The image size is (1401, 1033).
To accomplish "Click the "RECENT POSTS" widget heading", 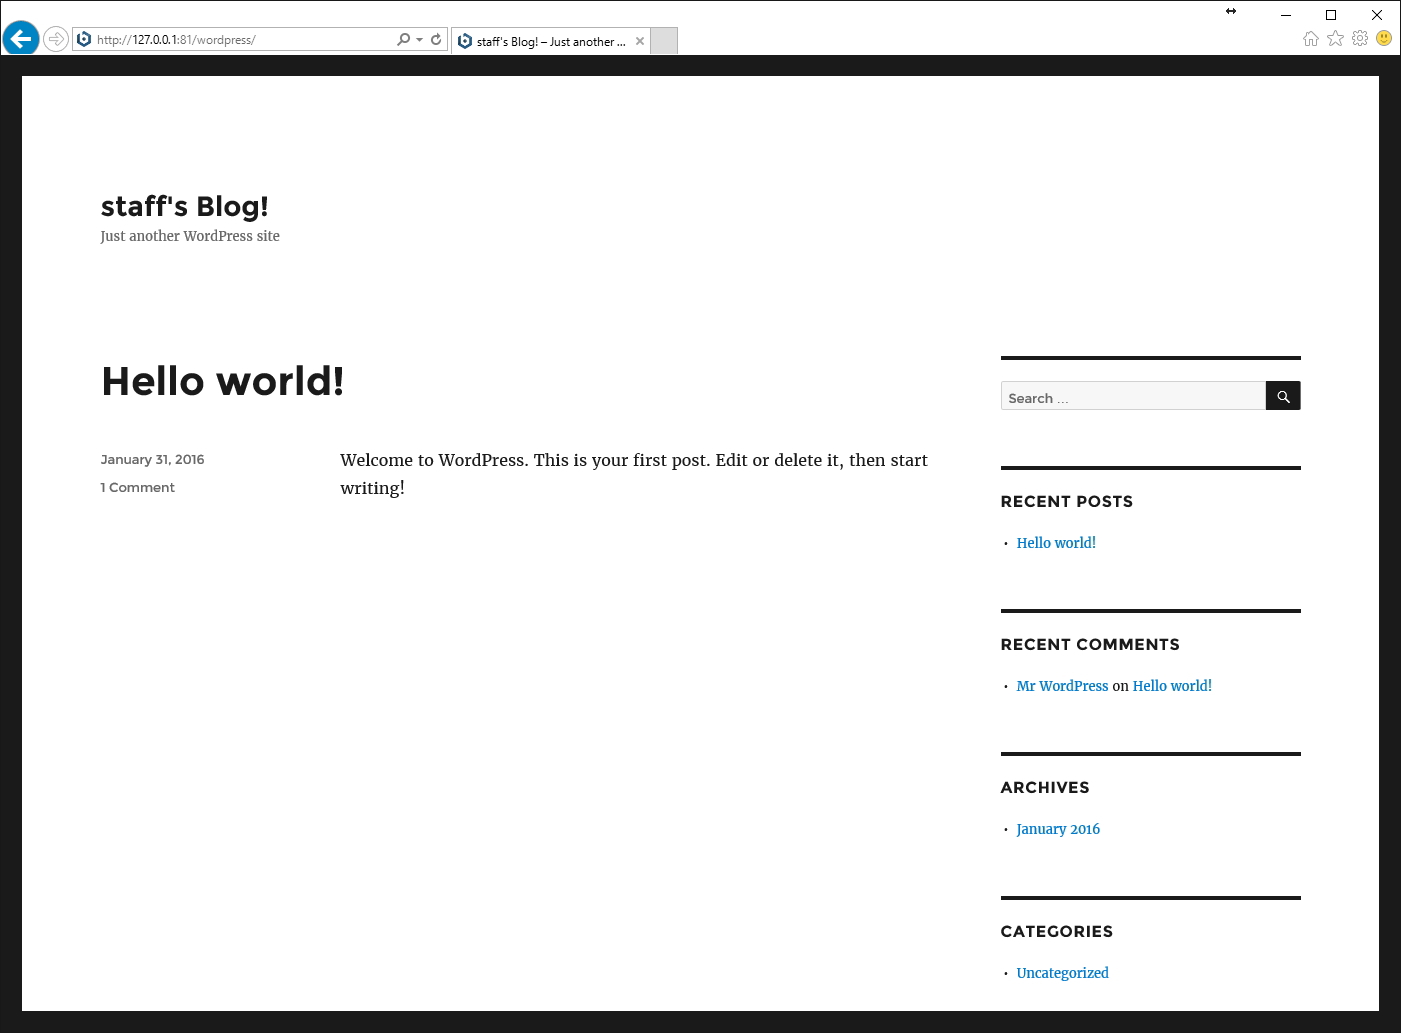I will pos(1067,502).
